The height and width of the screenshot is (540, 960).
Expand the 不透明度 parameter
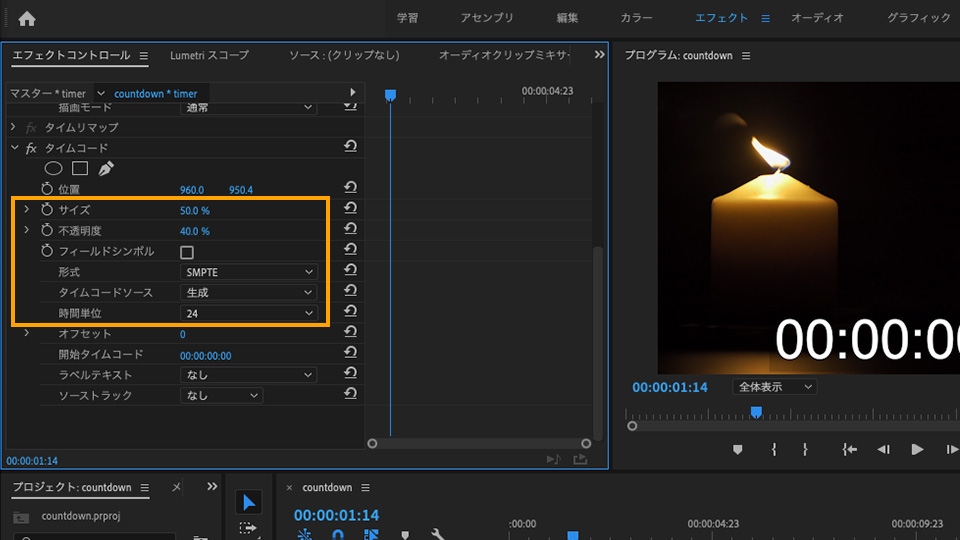click(x=26, y=230)
